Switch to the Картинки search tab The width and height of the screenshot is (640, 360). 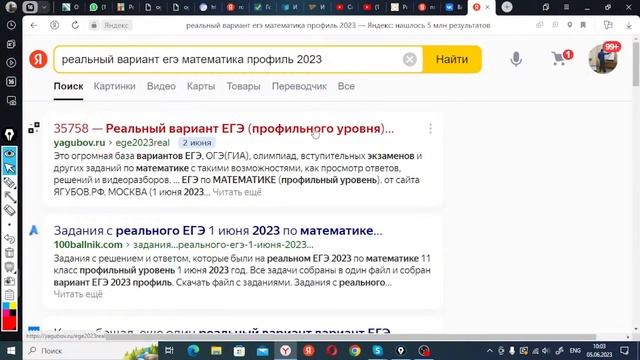(x=114, y=86)
